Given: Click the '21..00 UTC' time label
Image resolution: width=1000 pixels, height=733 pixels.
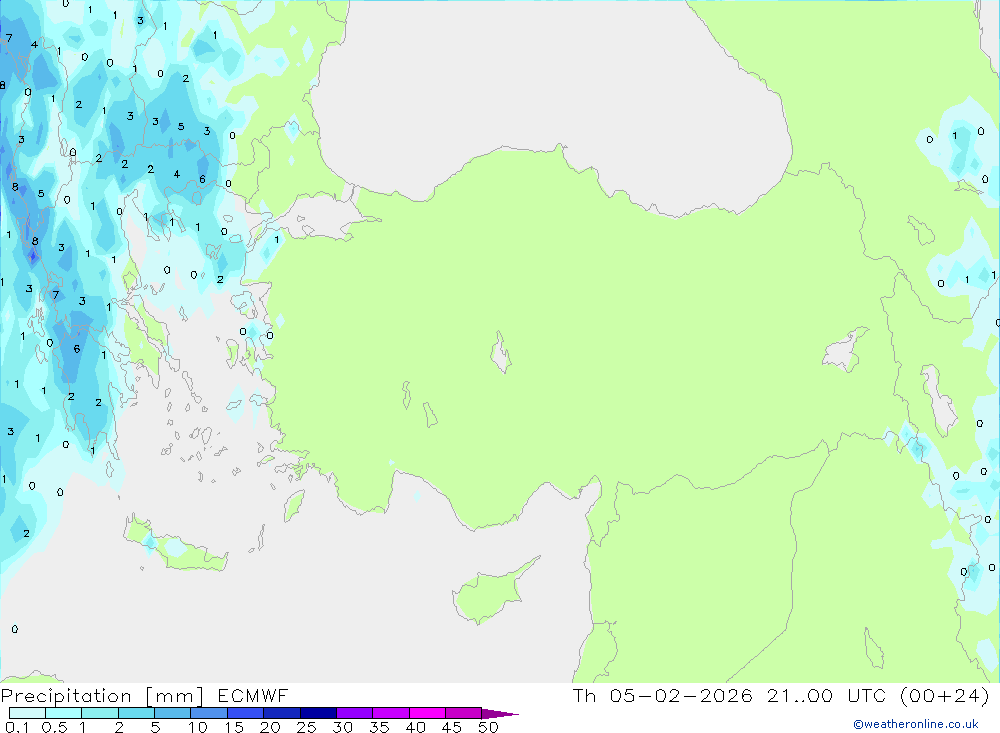Looking at the screenshot, I should tap(825, 695).
